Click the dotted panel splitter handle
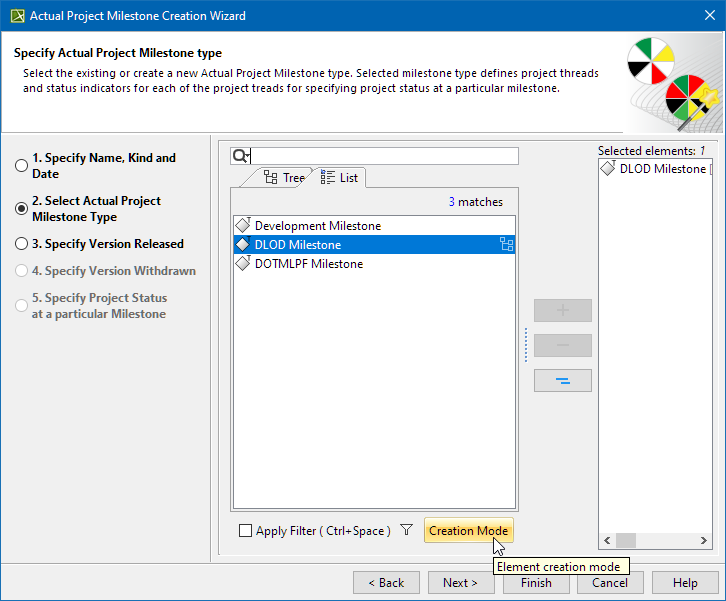Screen dimensions: 726x601 pyautogui.click(x=526, y=345)
